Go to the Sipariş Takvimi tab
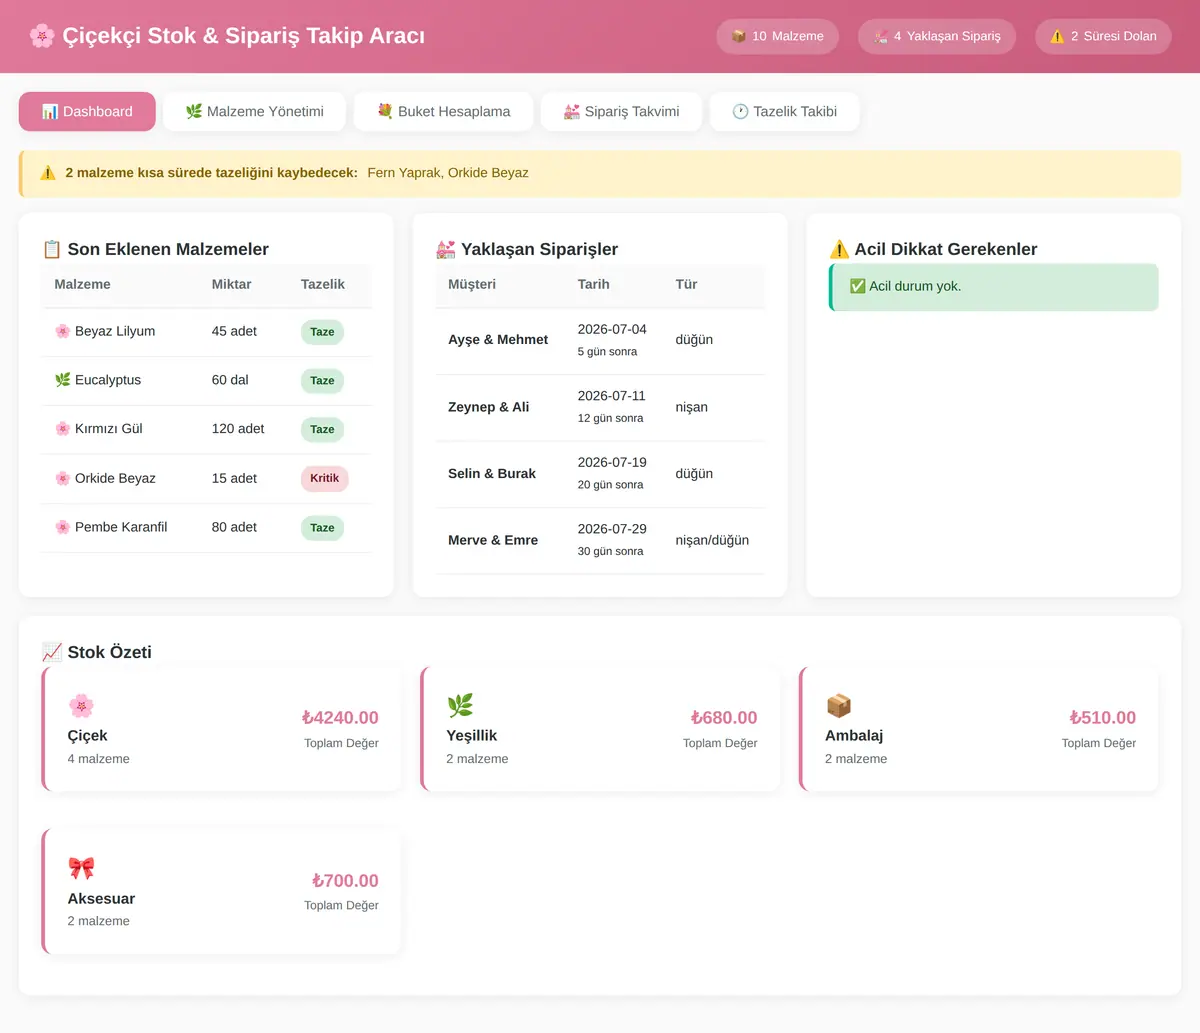Image resolution: width=1200 pixels, height=1033 pixels. [621, 112]
